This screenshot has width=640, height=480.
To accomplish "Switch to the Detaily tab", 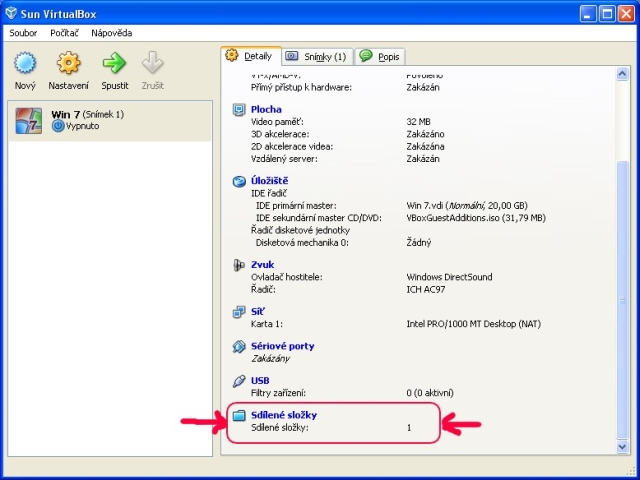I will pos(251,56).
